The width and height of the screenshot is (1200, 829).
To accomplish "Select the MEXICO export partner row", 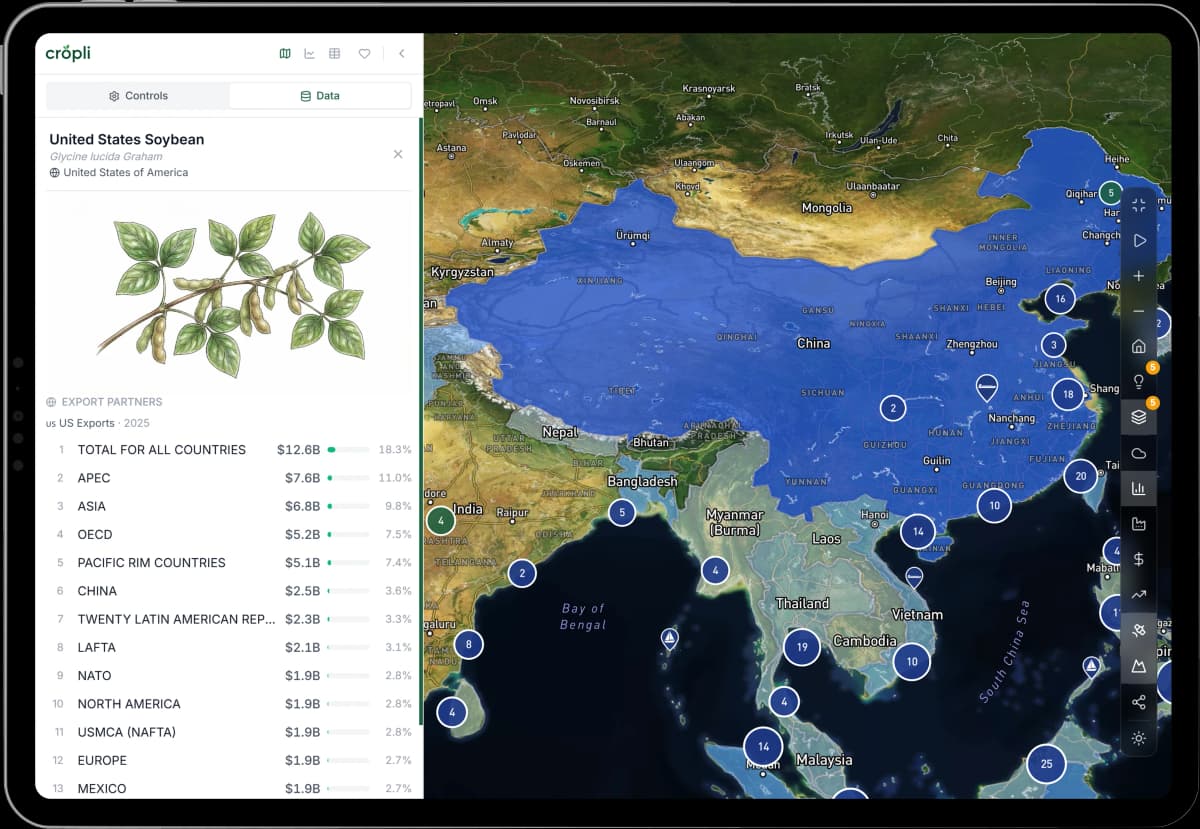I will point(231,788).
